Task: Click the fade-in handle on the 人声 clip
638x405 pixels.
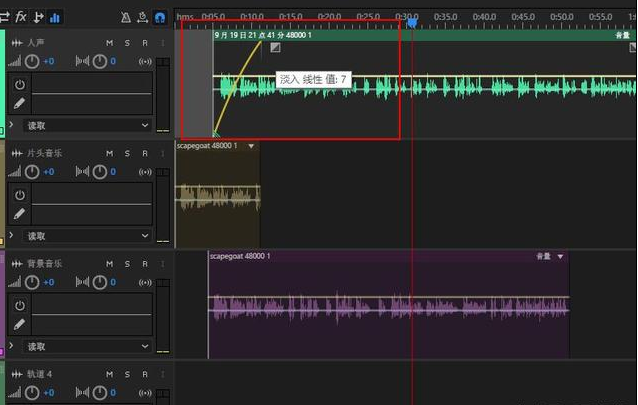Action: (275, 47)
